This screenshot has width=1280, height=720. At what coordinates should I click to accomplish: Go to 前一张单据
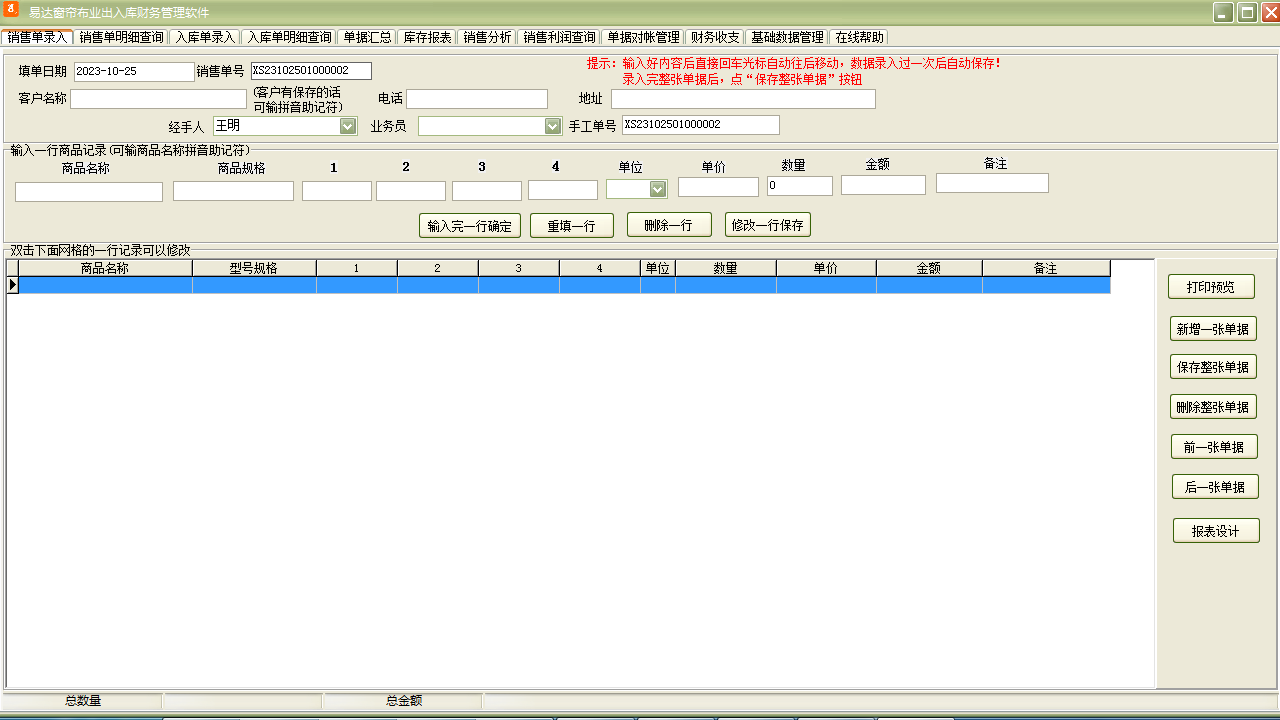(x=1214, y=447)
